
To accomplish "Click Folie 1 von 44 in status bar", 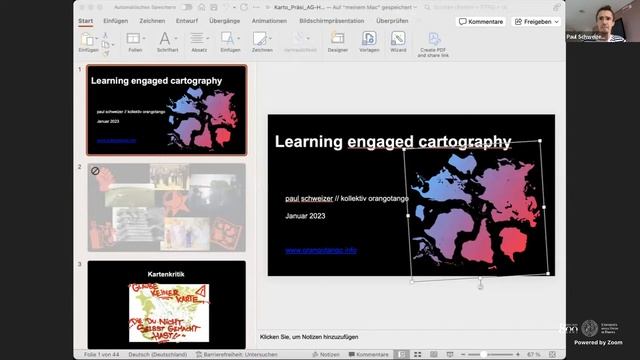I will [101, 355].
